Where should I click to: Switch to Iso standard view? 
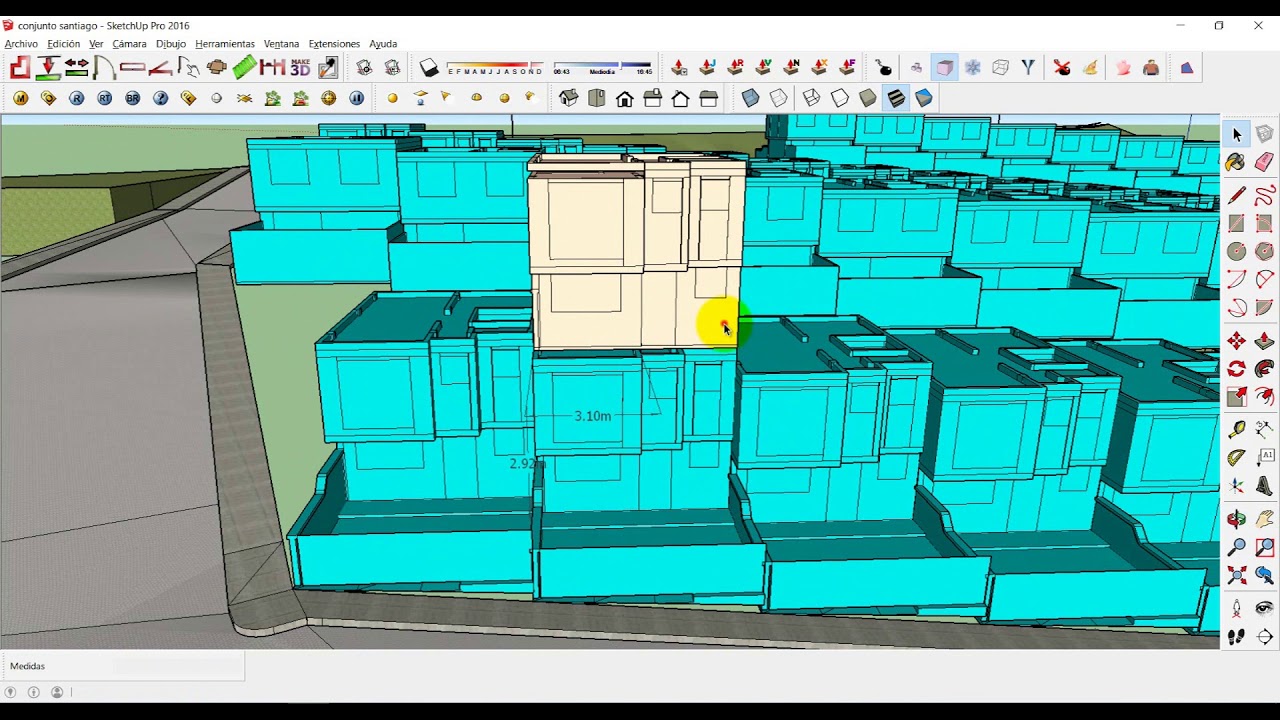pos(569,98)
